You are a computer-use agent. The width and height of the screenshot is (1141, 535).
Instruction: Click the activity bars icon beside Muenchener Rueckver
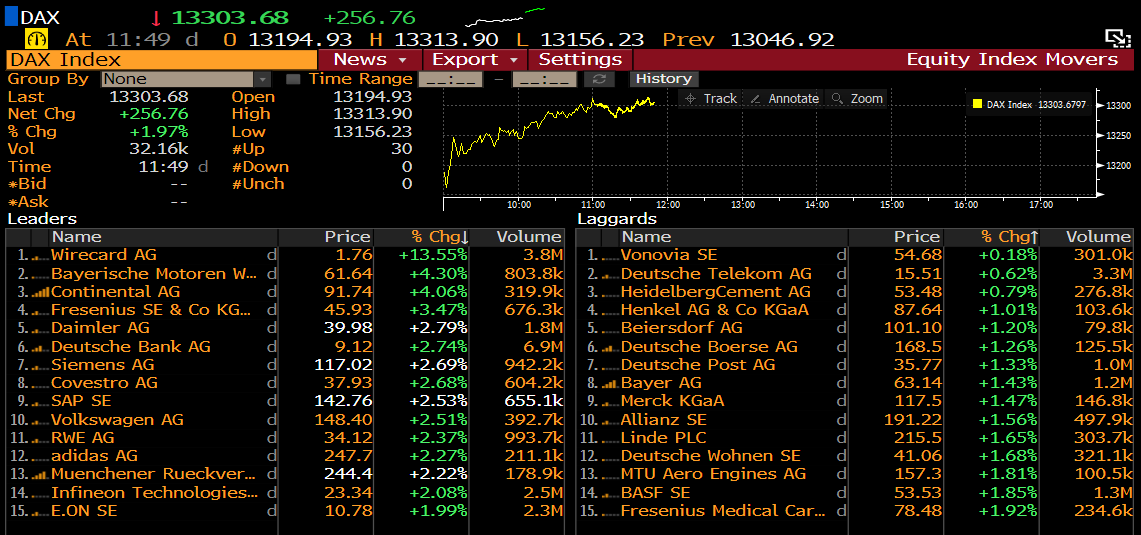coord(41,475)
